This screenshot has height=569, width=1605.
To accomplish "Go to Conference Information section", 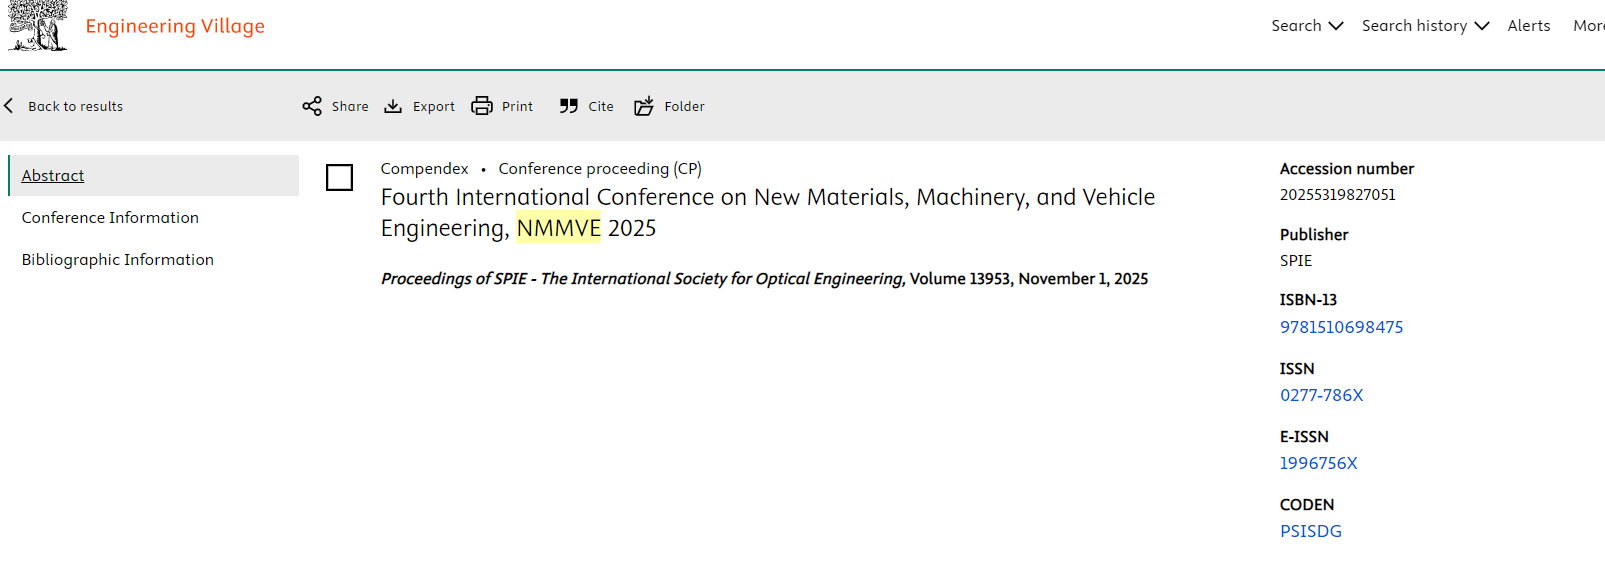I will click(x=110, y=218).
